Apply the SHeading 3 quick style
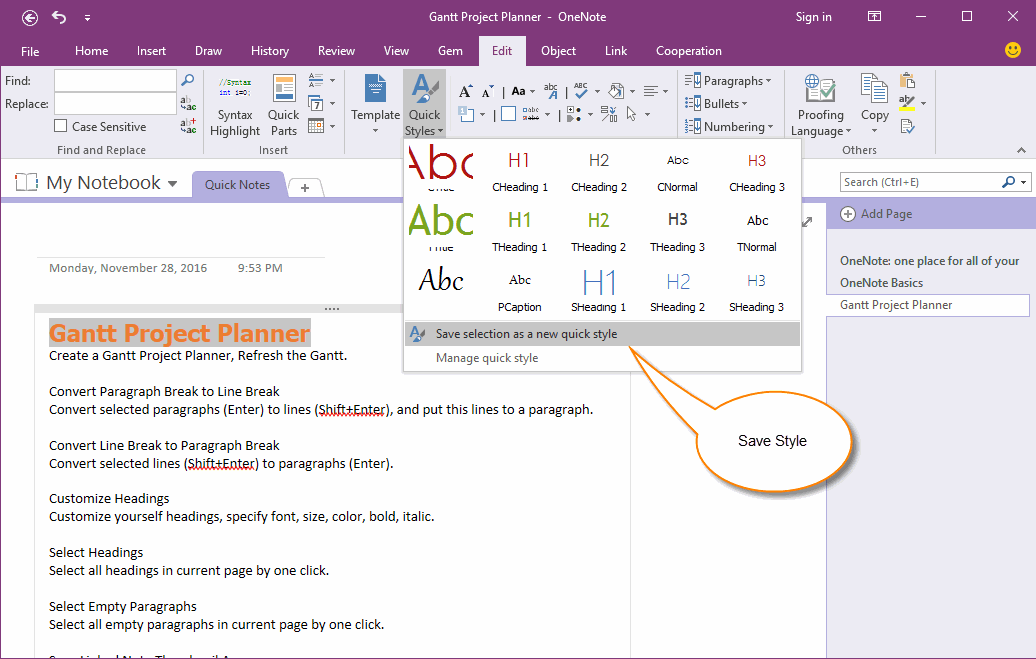This screenshot has width=1036, height=659. (757, 291)
